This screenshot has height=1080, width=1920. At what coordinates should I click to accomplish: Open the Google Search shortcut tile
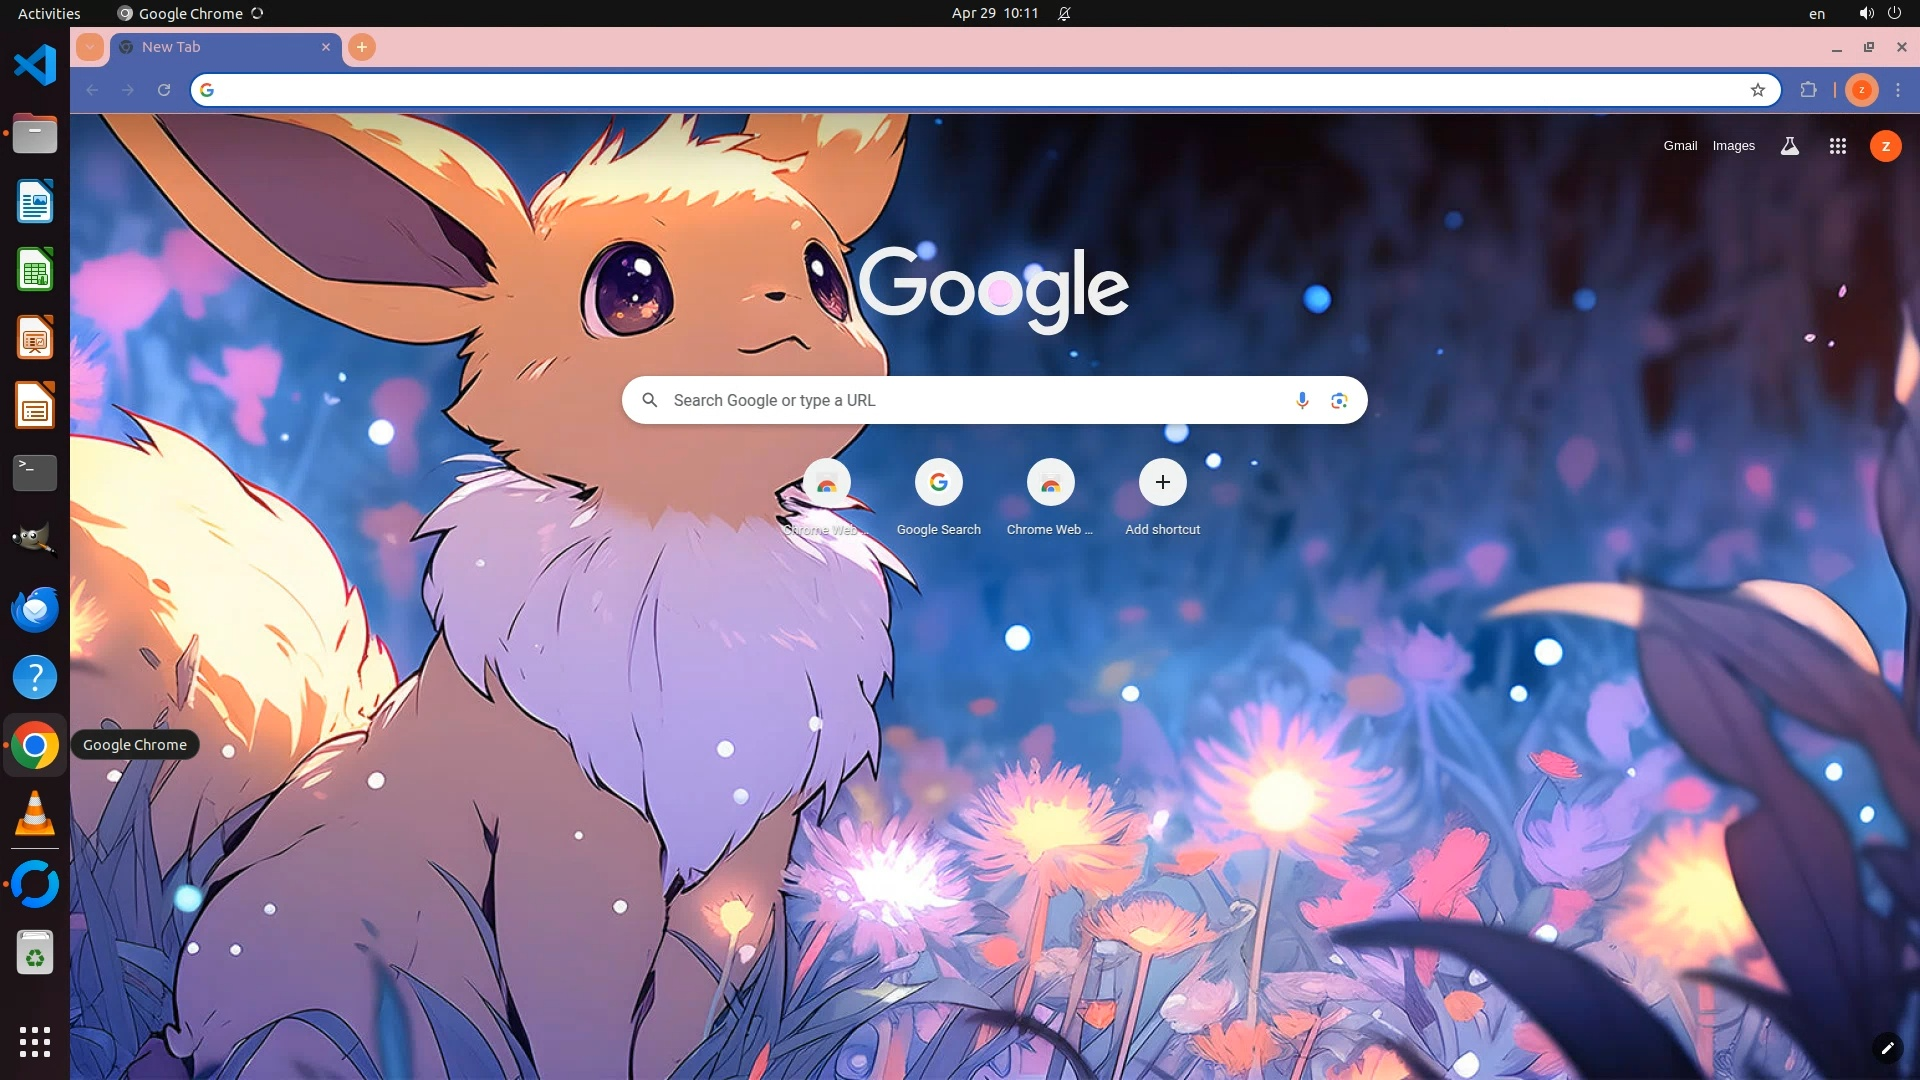[938, 483]
